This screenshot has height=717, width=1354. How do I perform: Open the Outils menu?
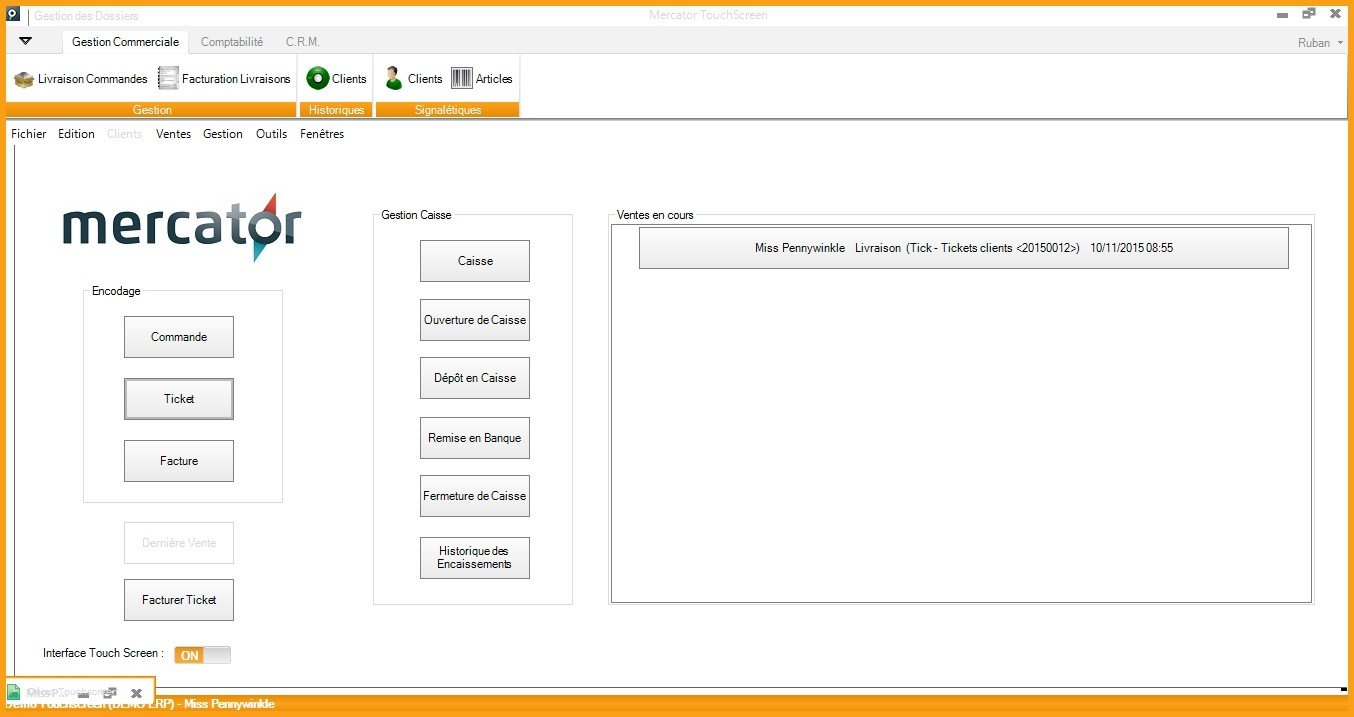[271, 134]
